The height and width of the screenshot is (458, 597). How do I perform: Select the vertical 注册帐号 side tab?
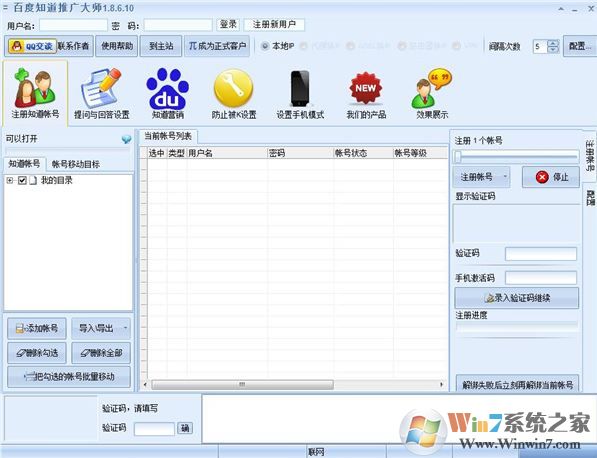[x=589, y=155]
